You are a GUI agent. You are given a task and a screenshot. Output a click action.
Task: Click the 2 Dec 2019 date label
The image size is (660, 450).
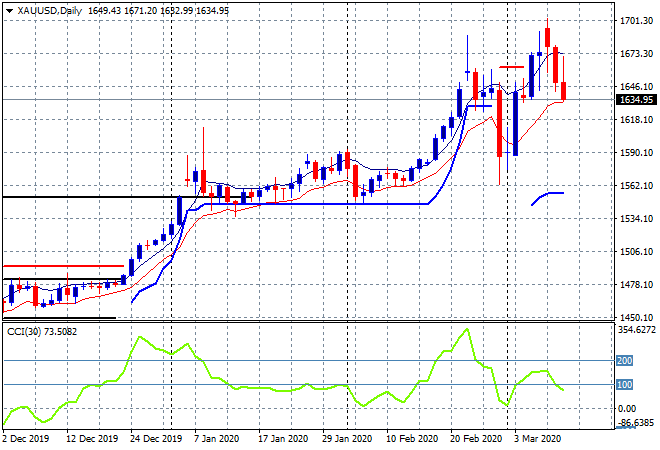point(26,439)
